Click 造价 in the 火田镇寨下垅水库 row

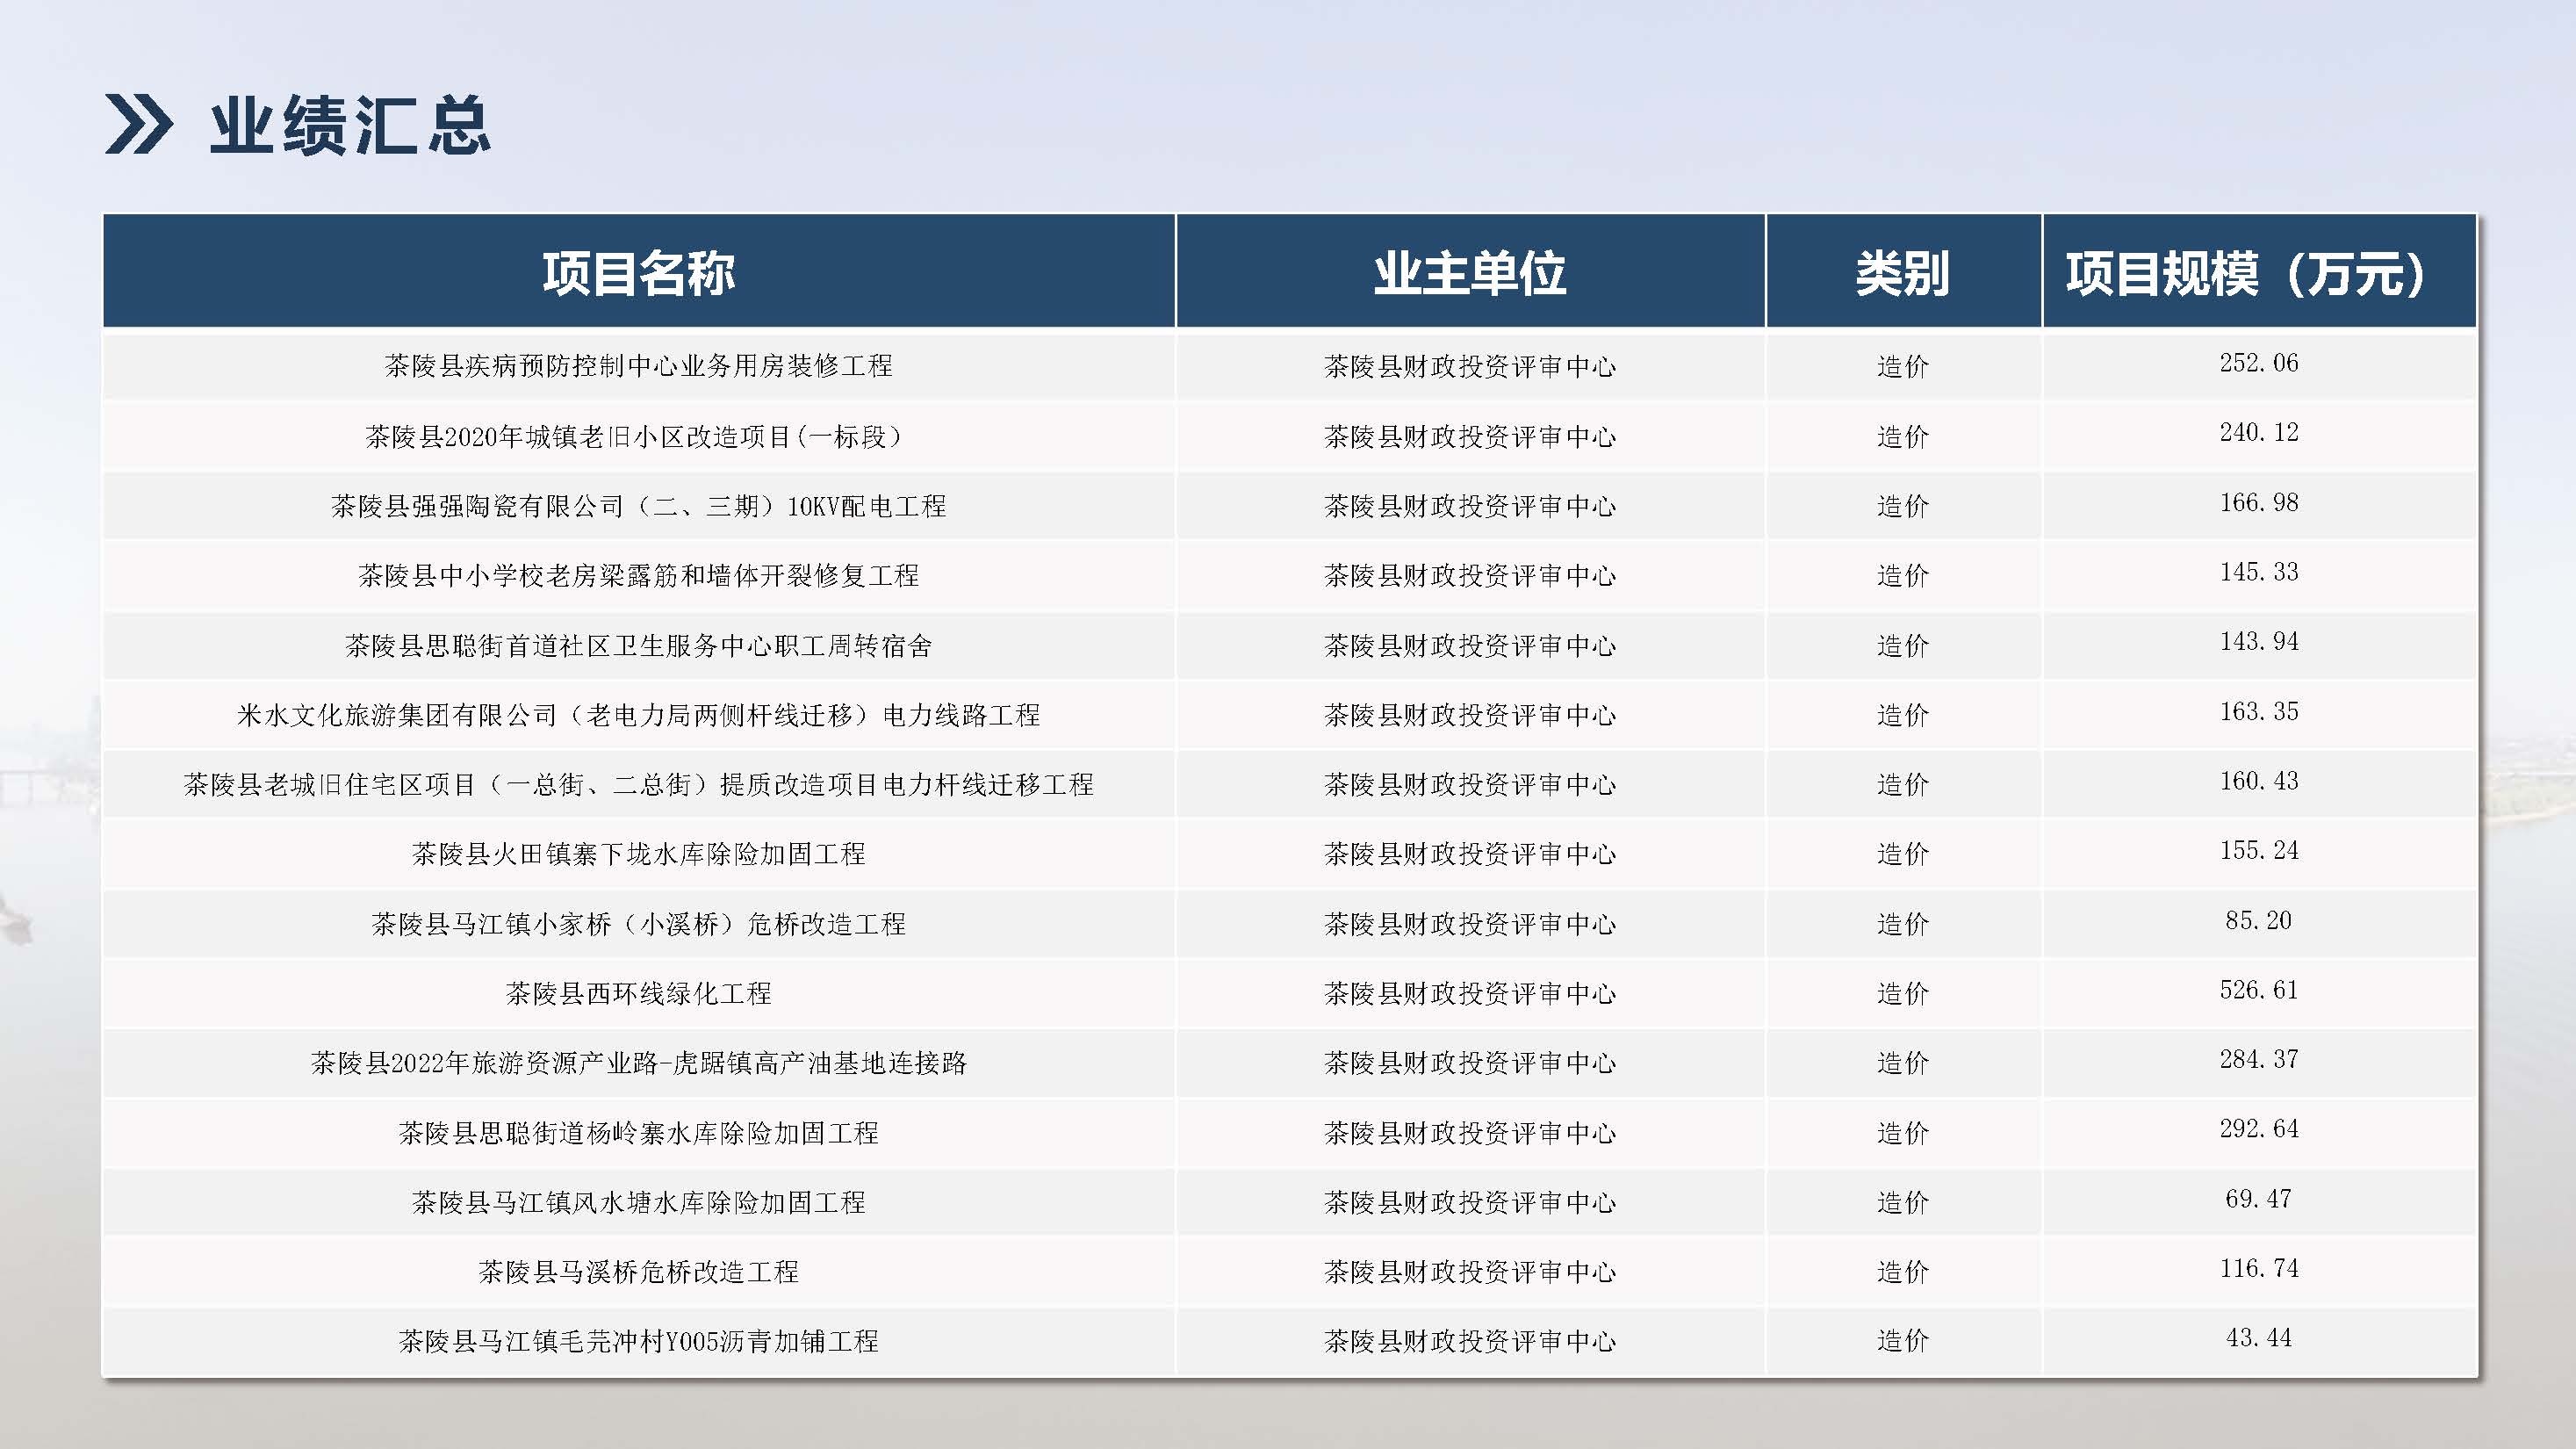click(1902, 854)
